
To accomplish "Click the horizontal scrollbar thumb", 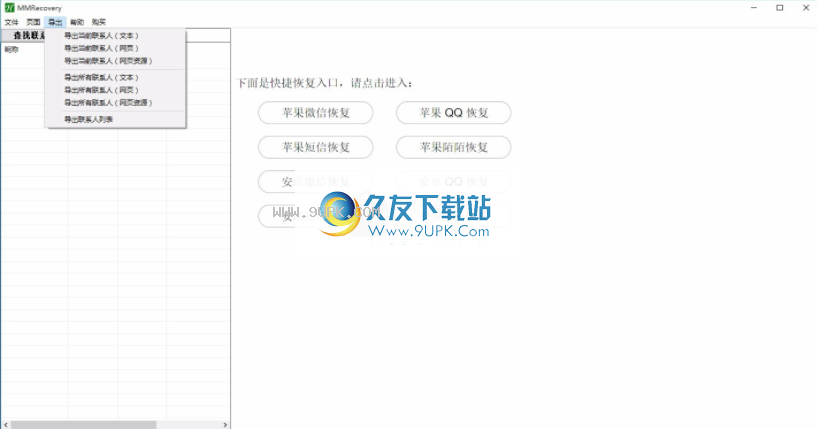I will coord(83,425).
